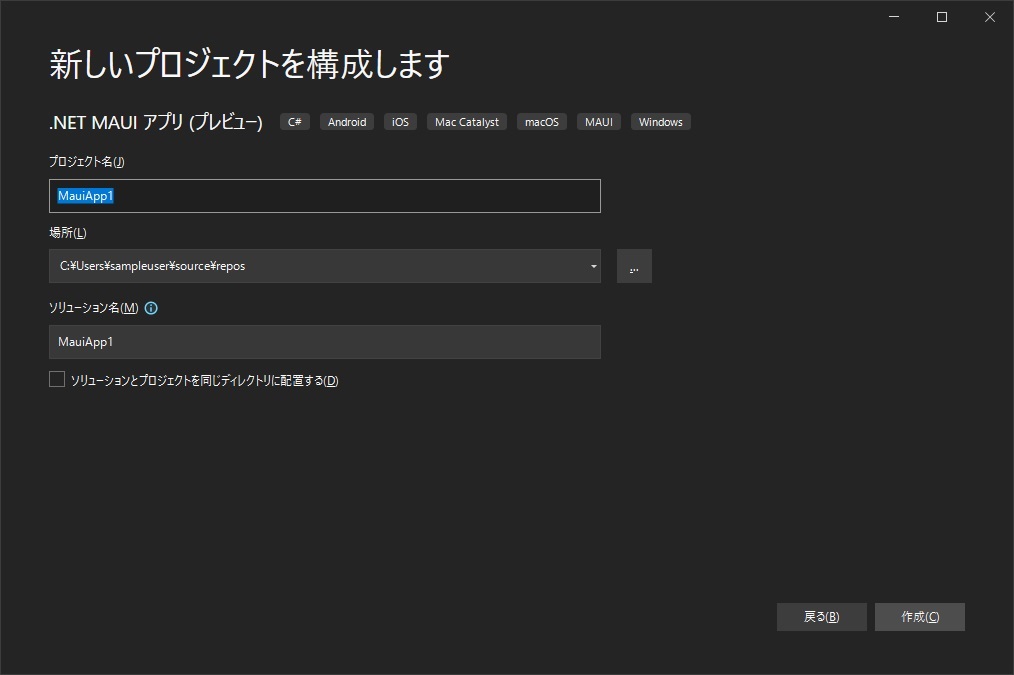Click the project name input field
Viewport: 1014px width, 675px height.
[325, 196]
